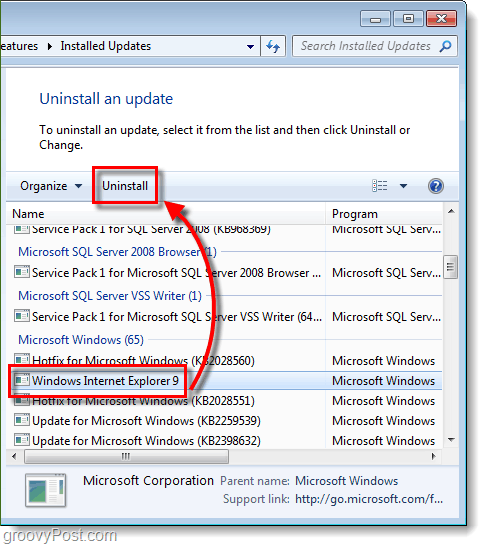Image resolution: width=487 pixels, height=546 pixels.
Task: Click vertical scrollbar down arrow
Action: pos(451,440)
